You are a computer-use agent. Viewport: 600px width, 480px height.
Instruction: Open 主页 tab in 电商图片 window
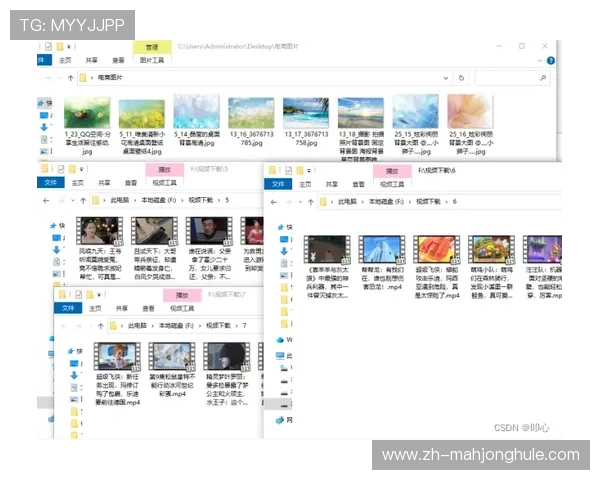[x=65, y=60]
